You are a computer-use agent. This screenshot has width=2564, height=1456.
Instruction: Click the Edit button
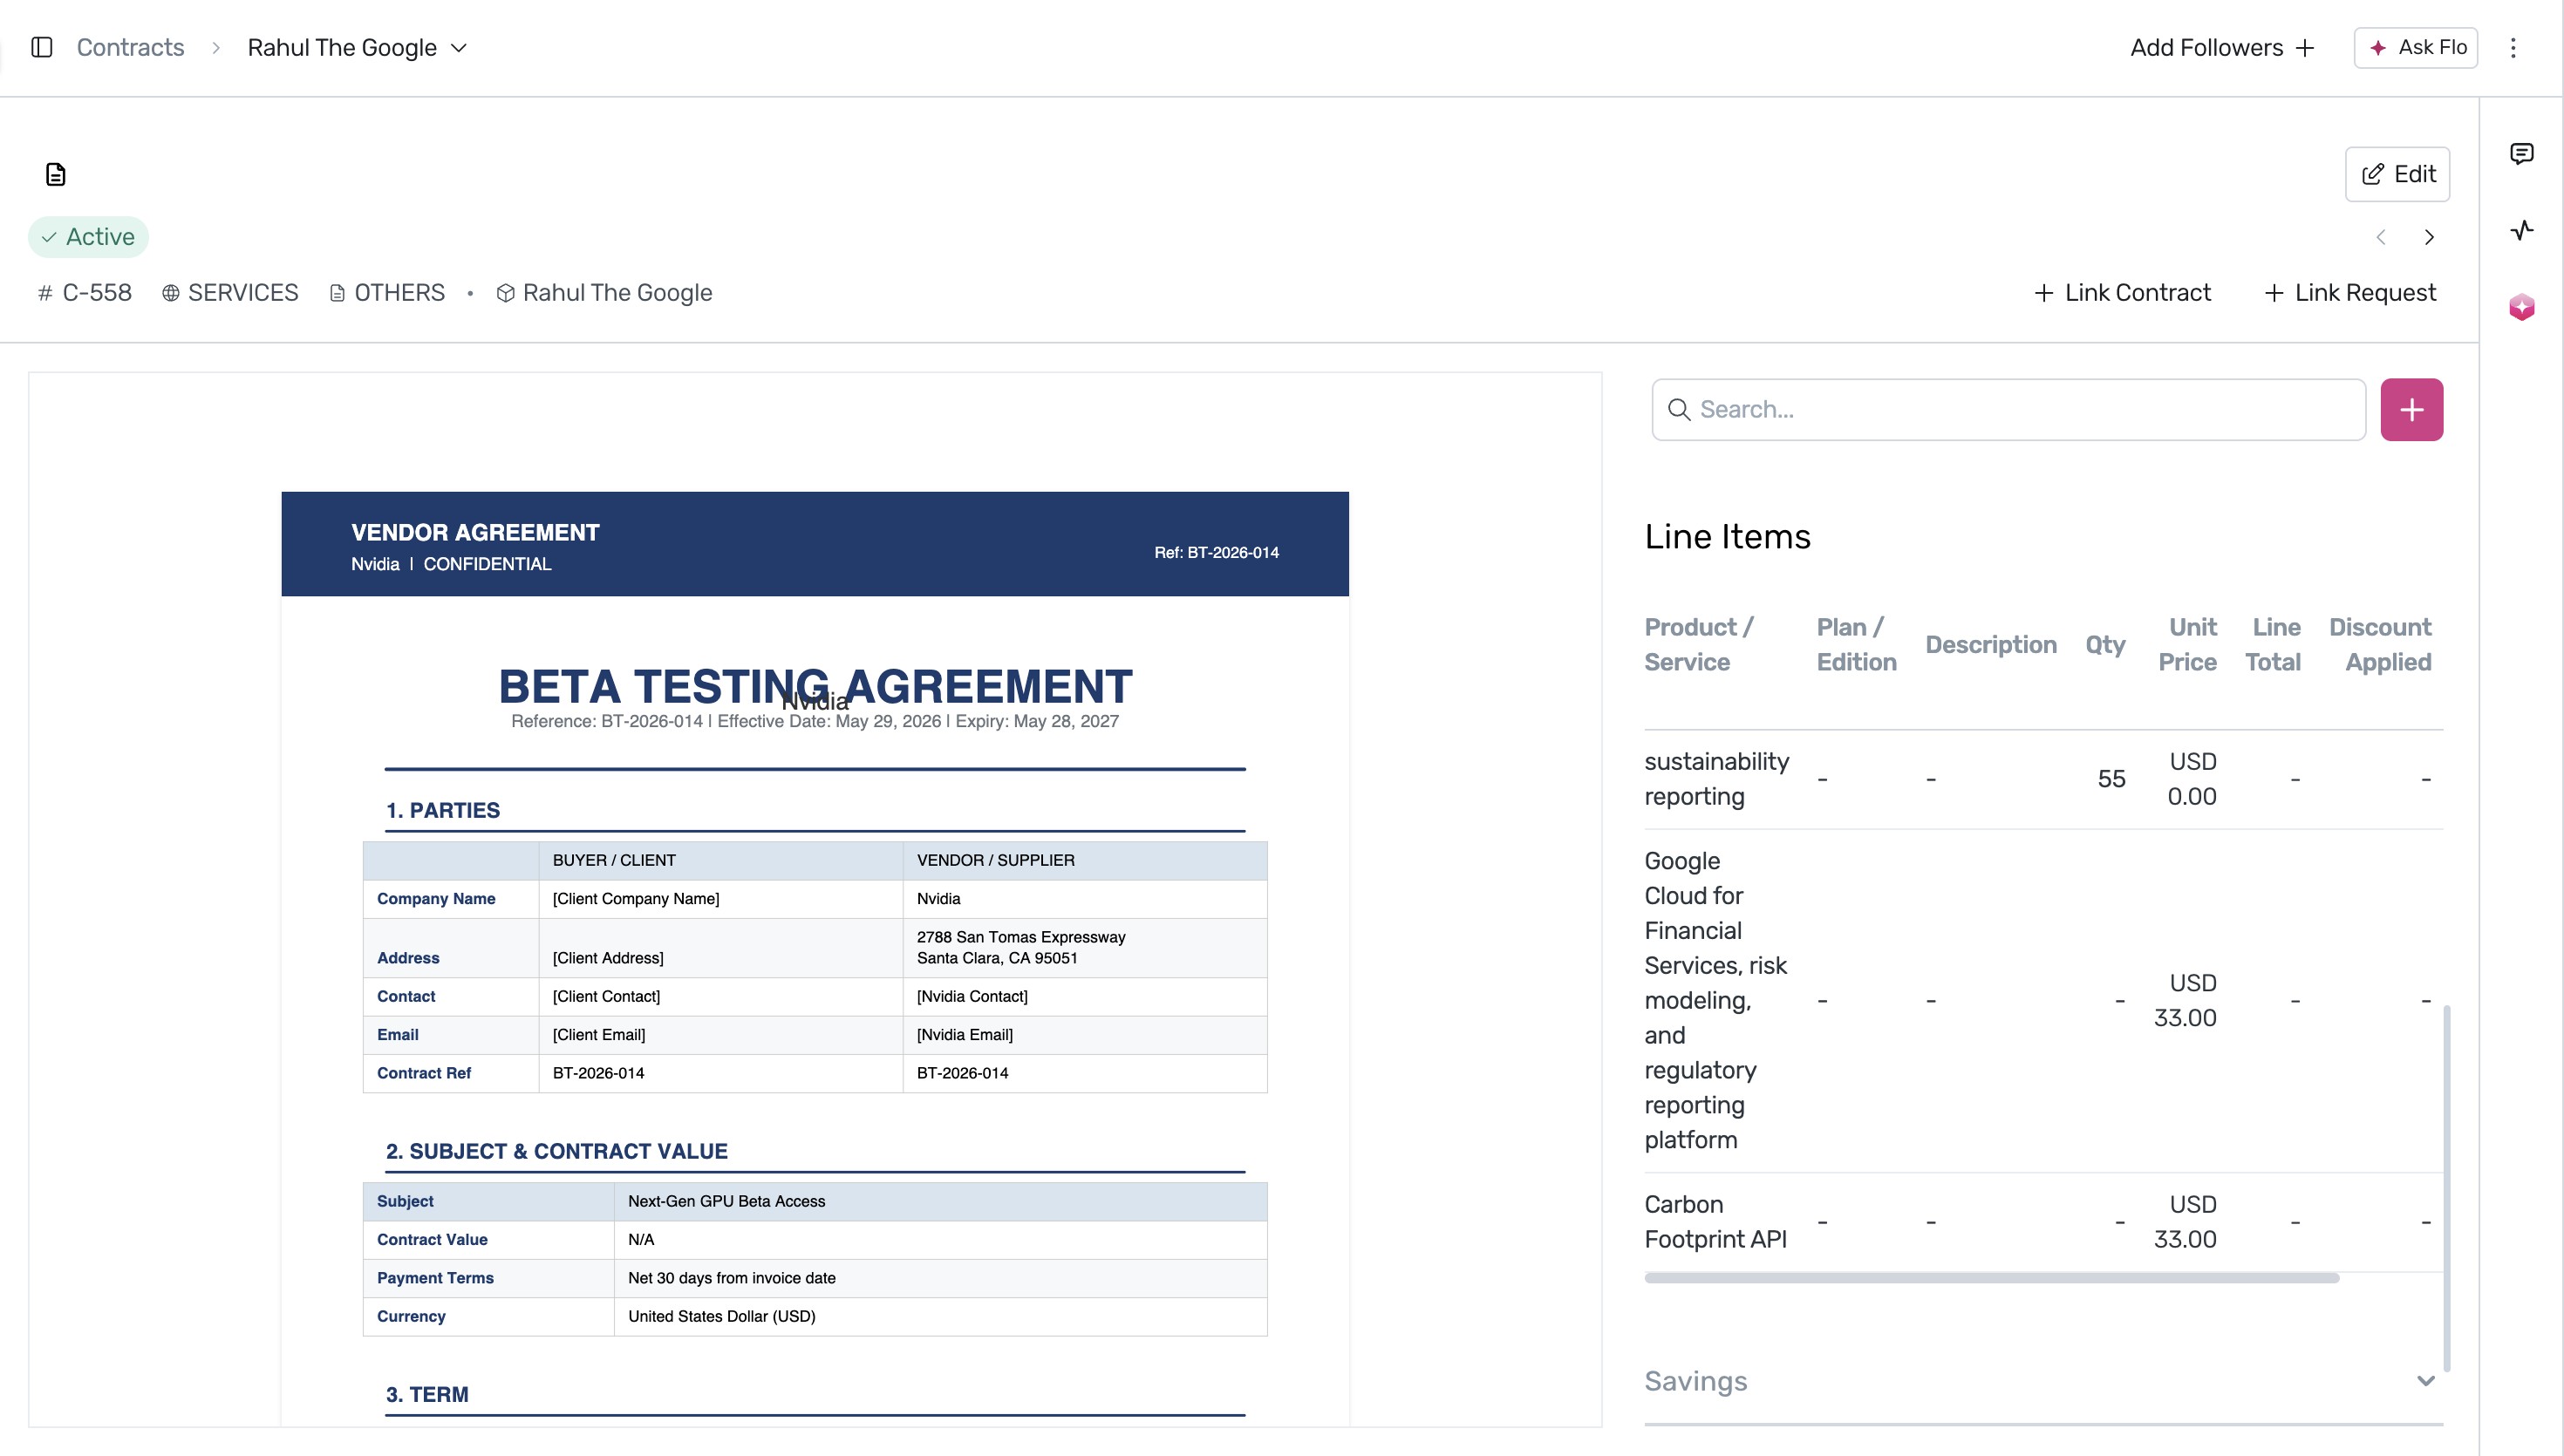coord(2397,174)
